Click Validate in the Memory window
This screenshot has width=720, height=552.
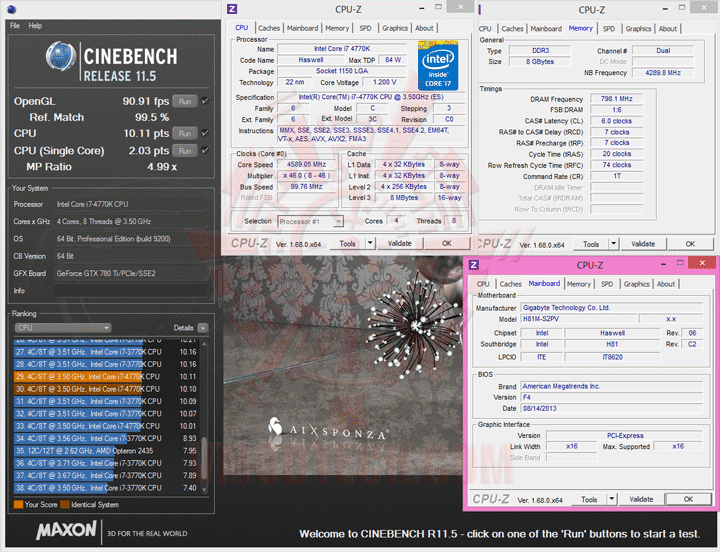click(x=643, y=244)
